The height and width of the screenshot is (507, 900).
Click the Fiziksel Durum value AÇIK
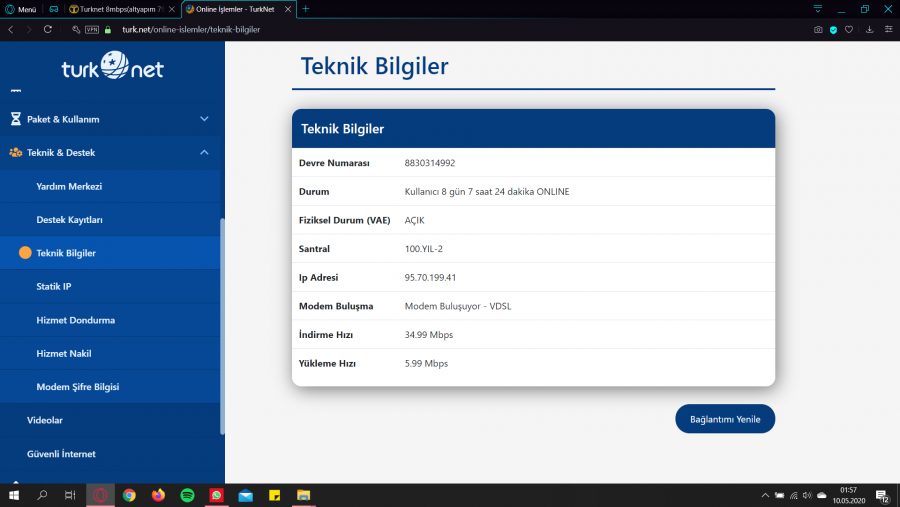click(414, 220)
